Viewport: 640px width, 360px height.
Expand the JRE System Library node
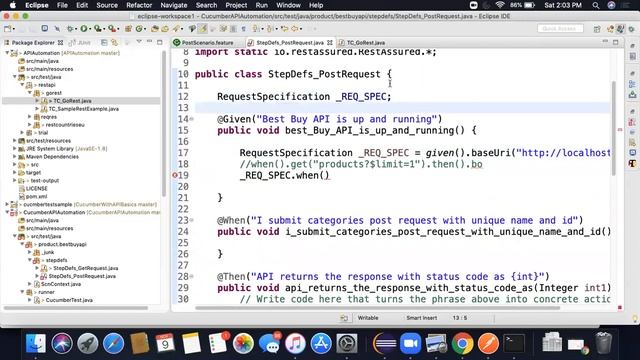coord(14,149)
